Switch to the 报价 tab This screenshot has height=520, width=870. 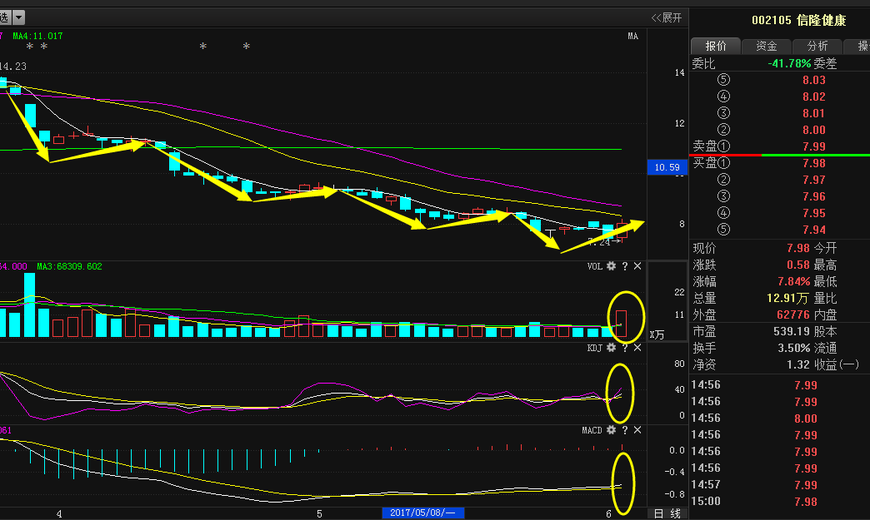716,46
